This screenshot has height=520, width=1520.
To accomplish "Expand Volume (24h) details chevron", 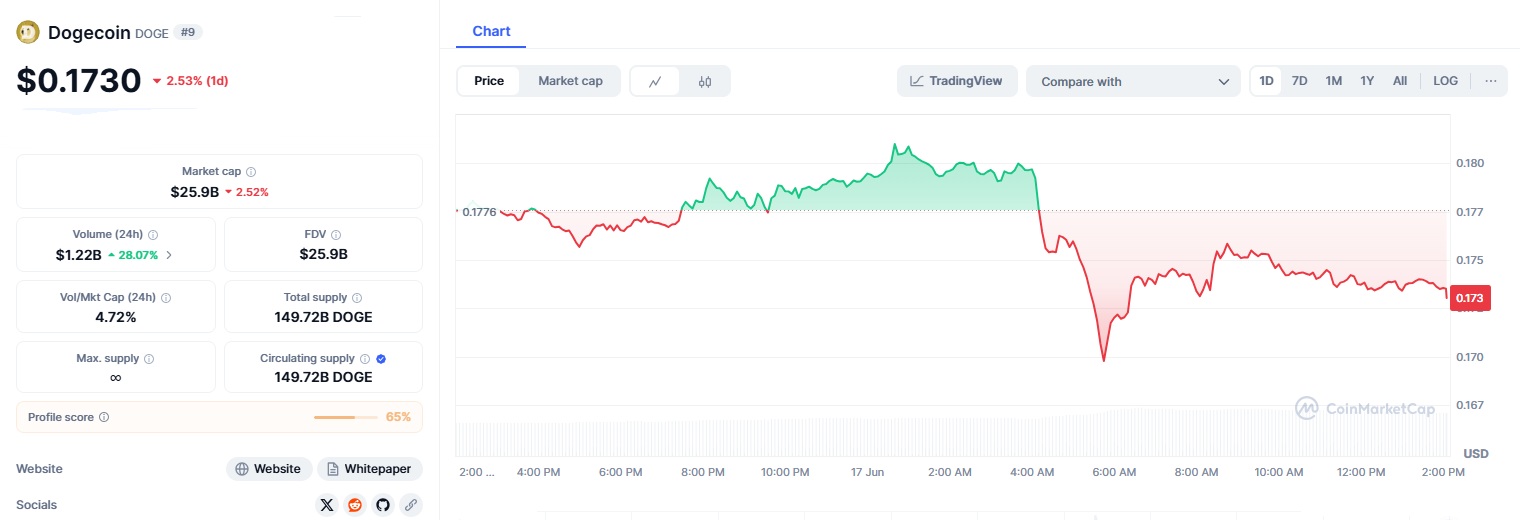I will (169, 255).
